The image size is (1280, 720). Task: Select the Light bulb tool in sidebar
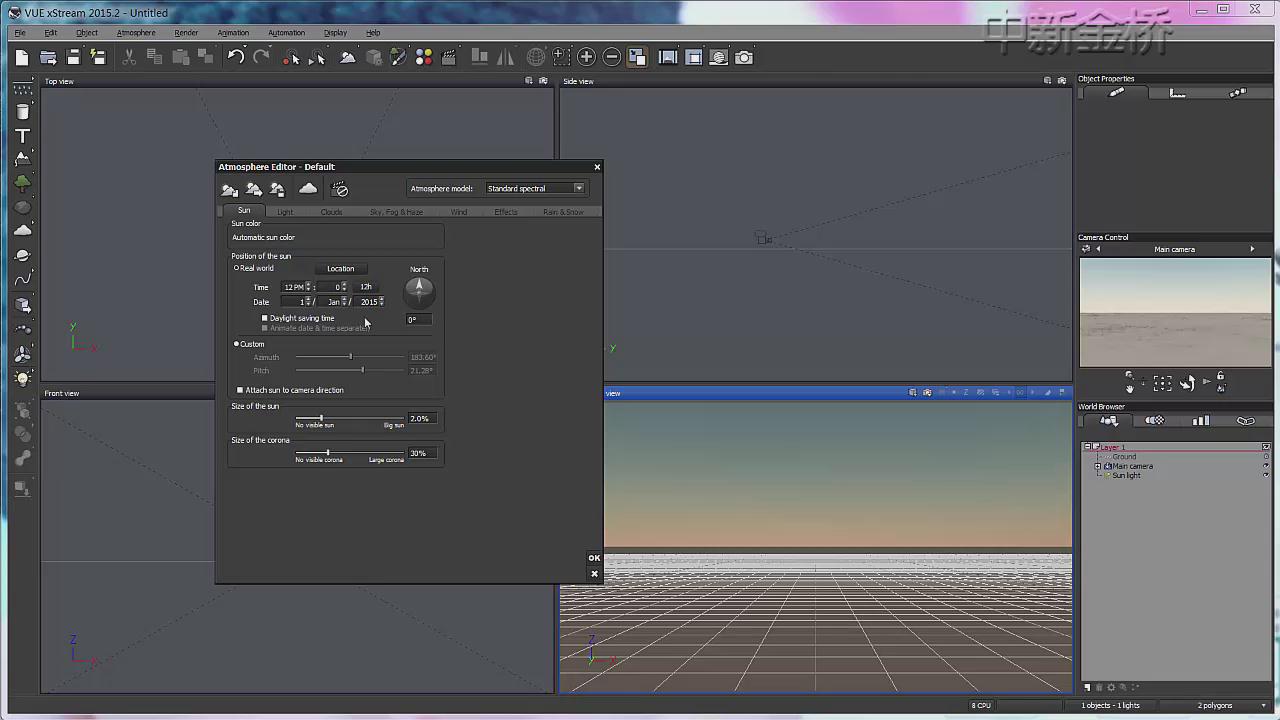(22, 378)
